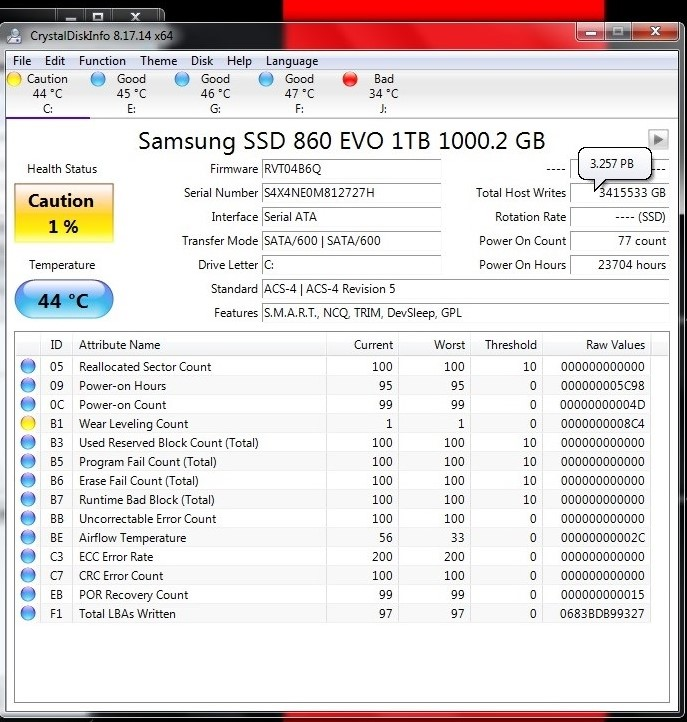The image size is (687, 722).
Task: Maximize the background window behind CrystalDiskInfo
Action: (98, 16)
